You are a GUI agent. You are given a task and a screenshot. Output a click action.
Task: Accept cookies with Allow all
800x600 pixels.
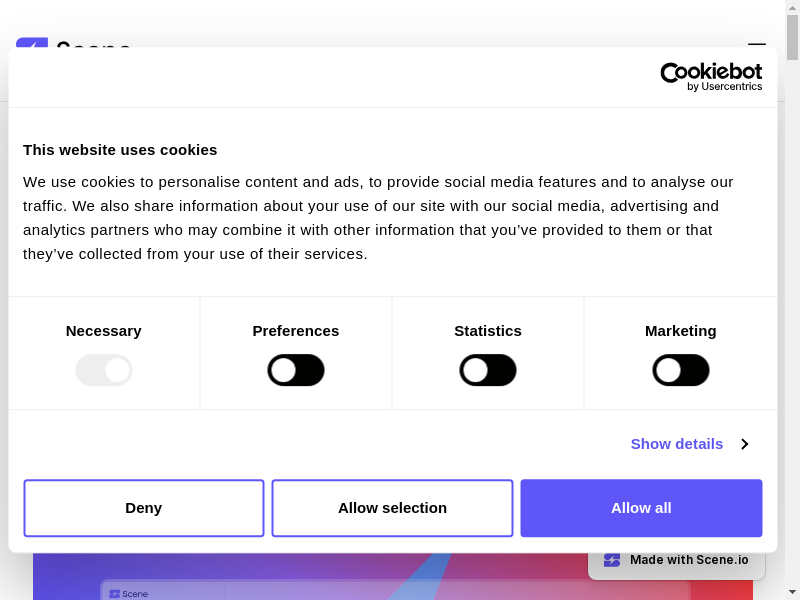point(641,508)
